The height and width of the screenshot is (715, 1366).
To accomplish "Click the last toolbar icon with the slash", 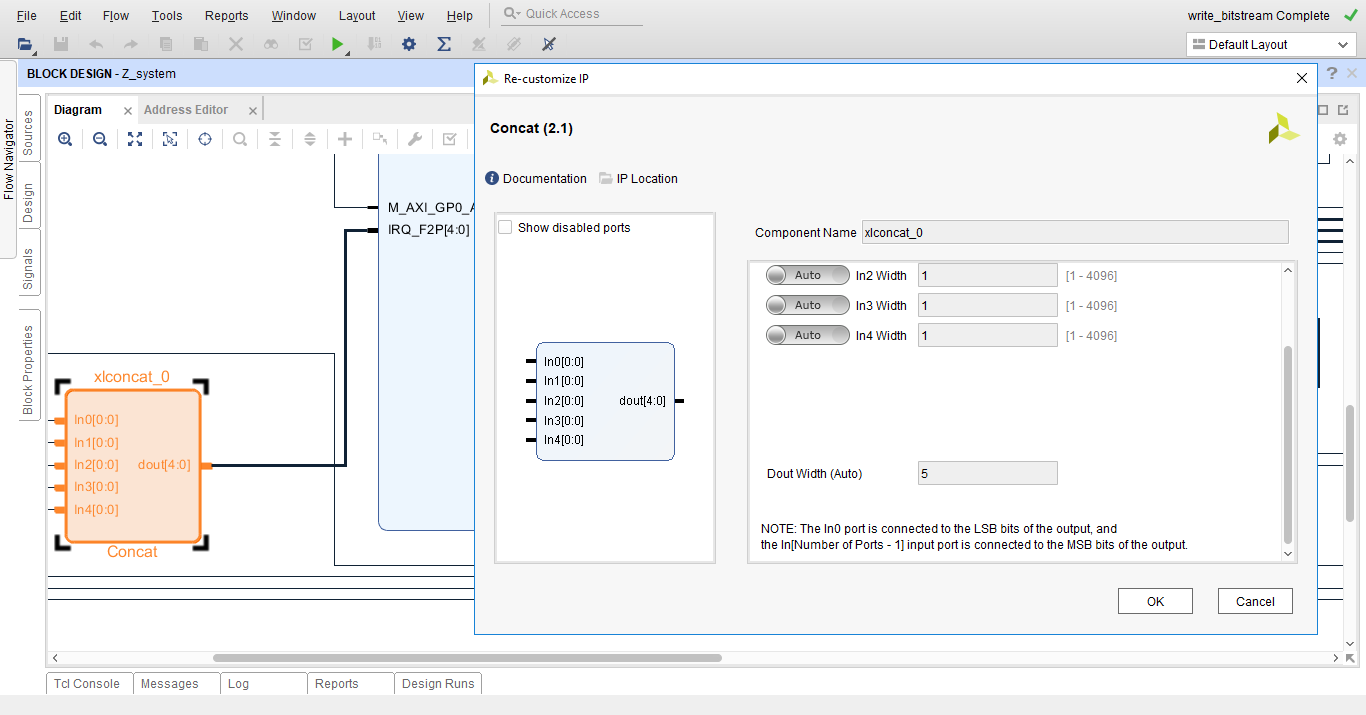I will coord(548,44).
